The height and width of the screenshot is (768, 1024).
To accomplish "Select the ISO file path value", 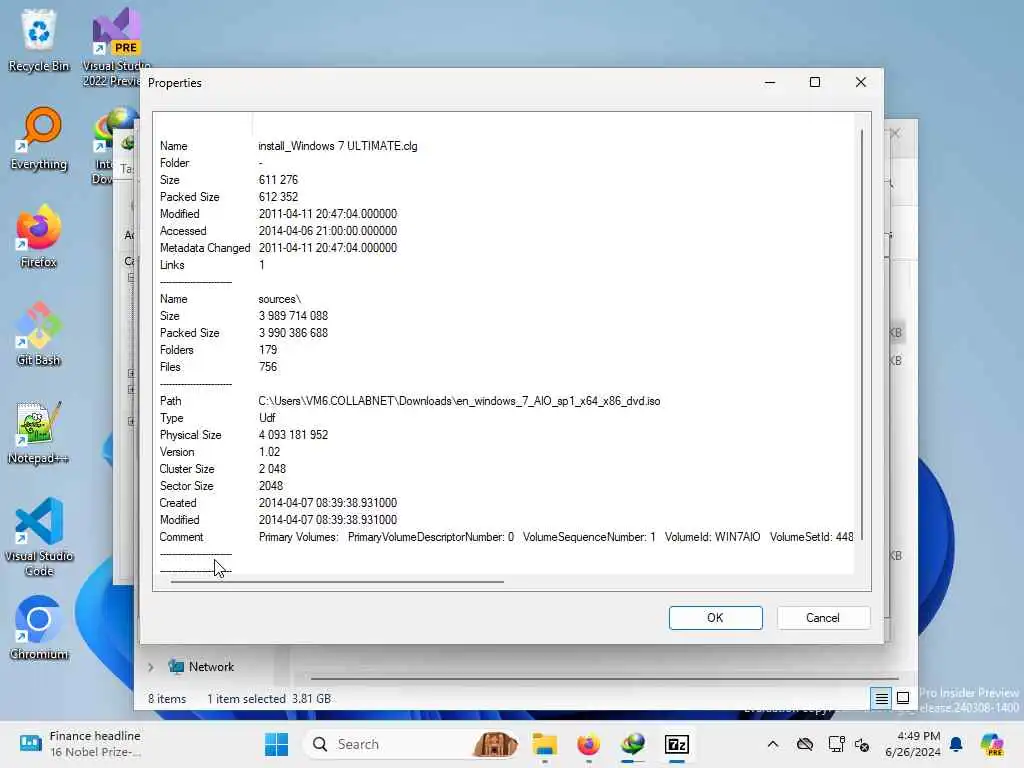I will point(459,401).
